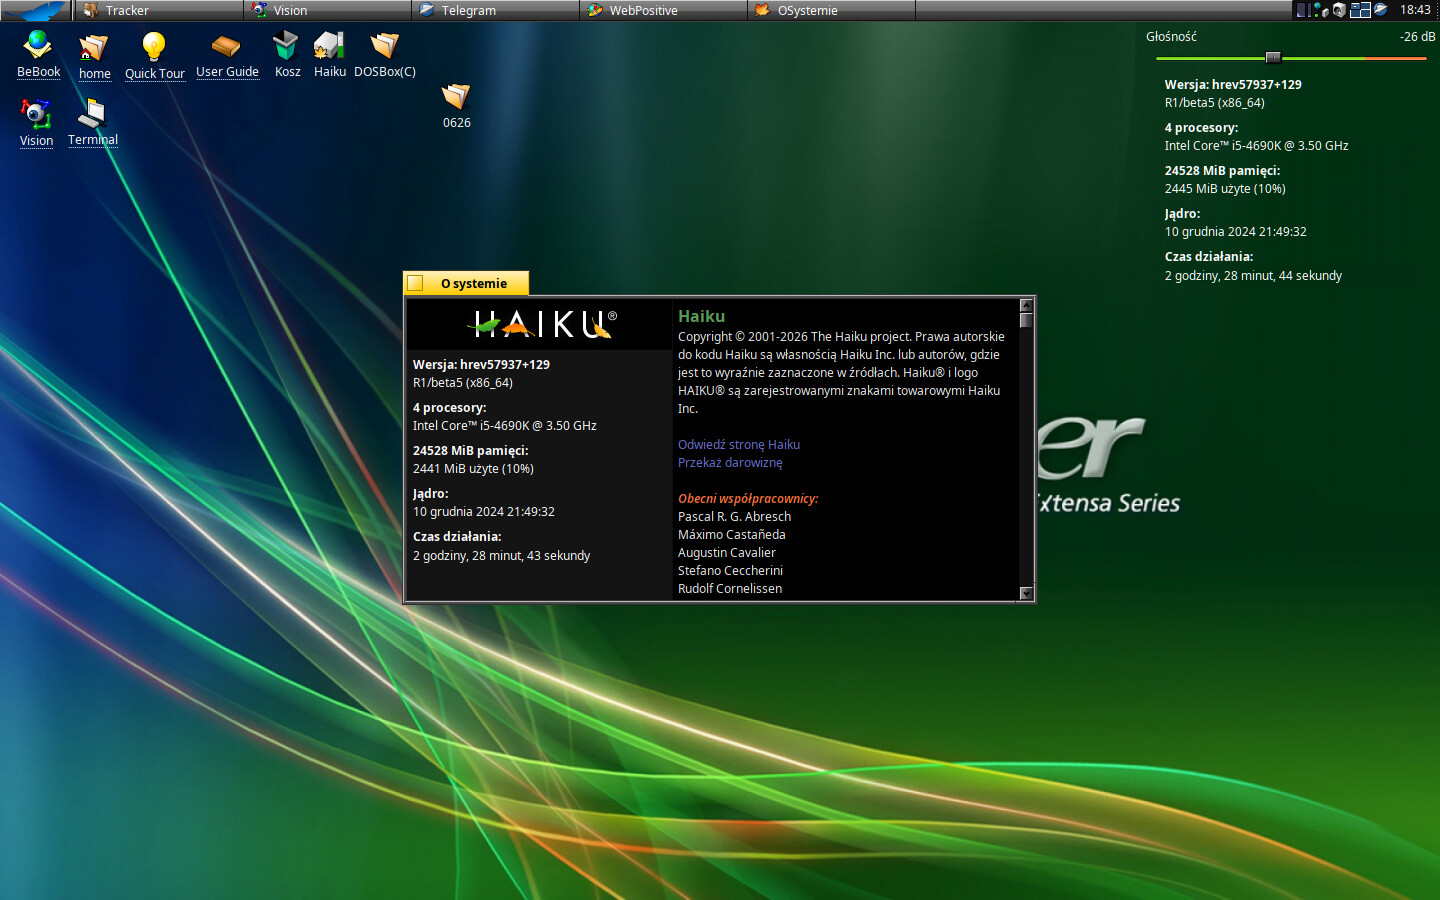Select the Vision desktop icon
Viewport: 1440px width, 900px height.
point(37,114)
